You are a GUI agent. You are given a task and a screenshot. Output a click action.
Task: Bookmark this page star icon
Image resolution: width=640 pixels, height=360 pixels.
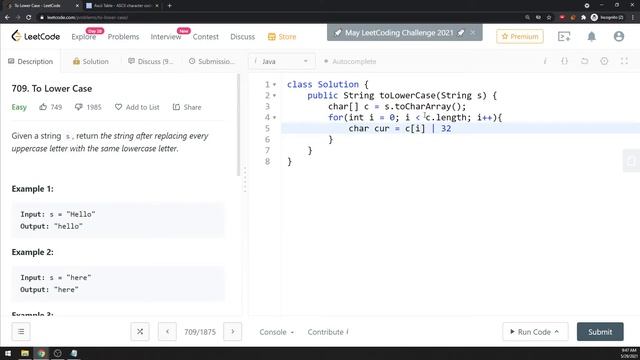[x=549, y=17]
